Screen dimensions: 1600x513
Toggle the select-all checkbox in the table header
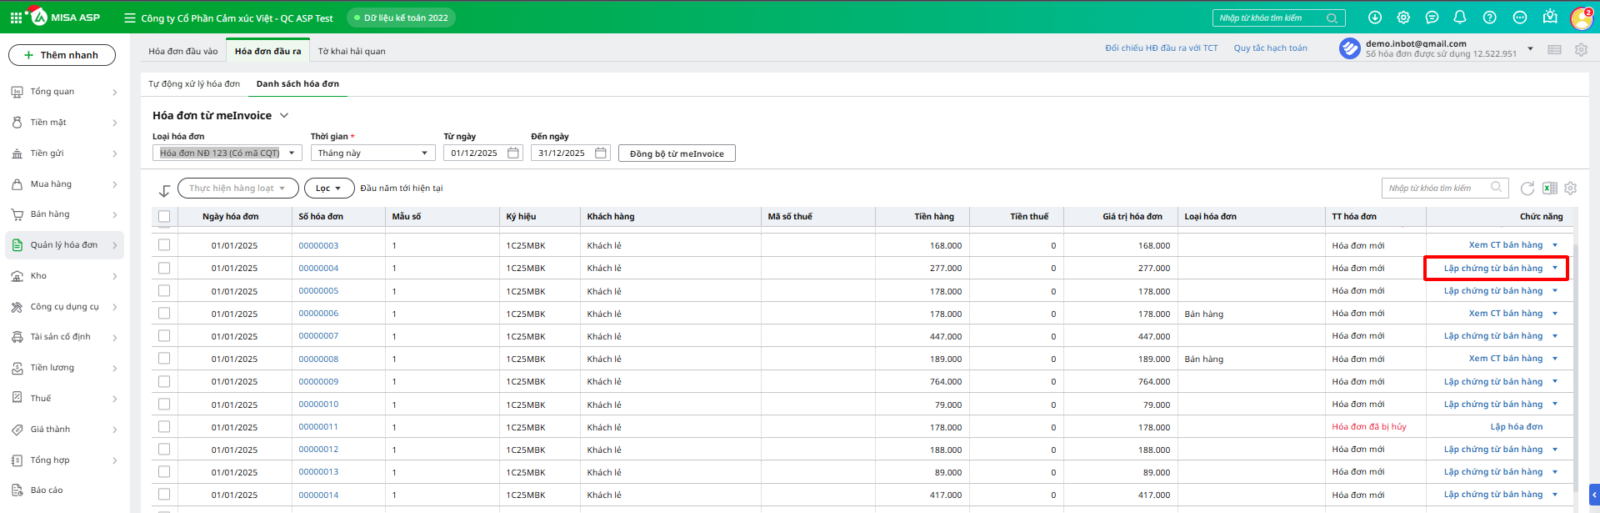(x=164, y=216)
